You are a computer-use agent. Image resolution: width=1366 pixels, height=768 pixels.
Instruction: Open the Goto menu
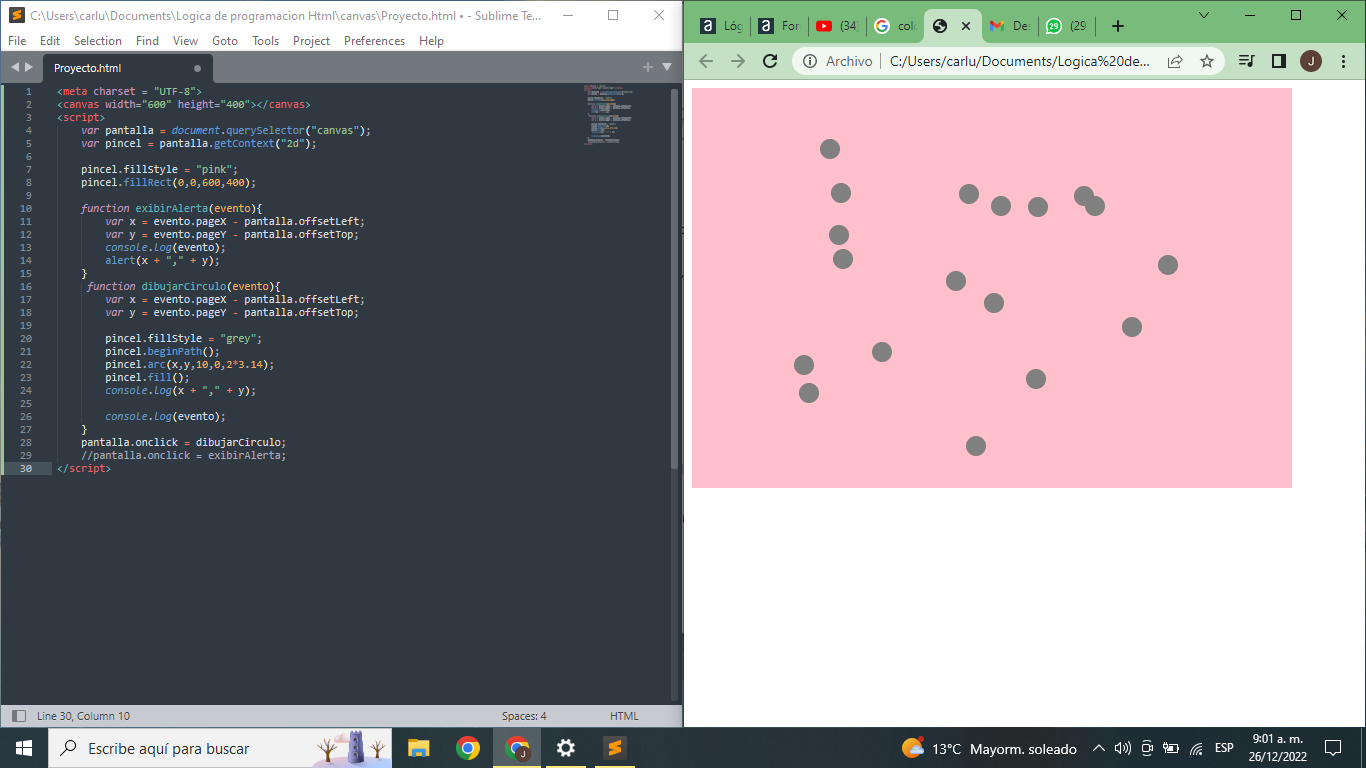click(225, 41)
